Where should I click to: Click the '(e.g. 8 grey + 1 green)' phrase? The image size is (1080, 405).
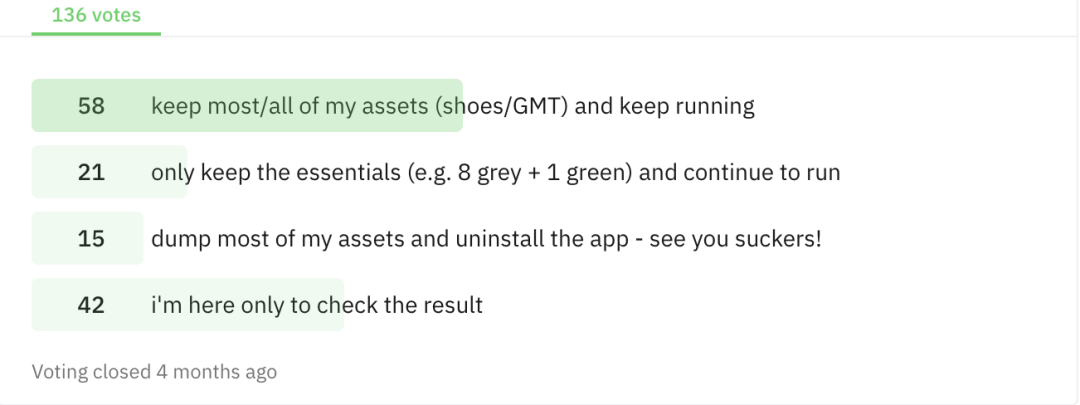(519, 172)
